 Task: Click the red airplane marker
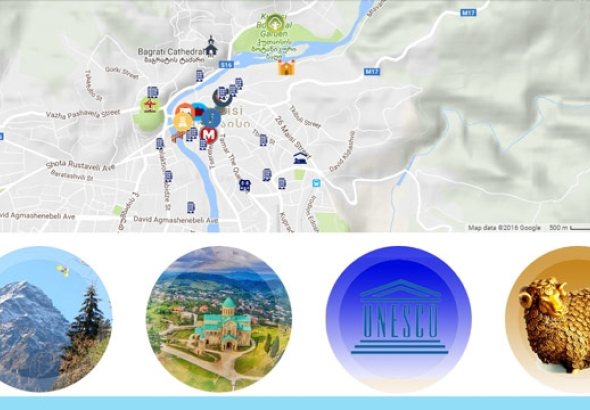tap(150, 105)
